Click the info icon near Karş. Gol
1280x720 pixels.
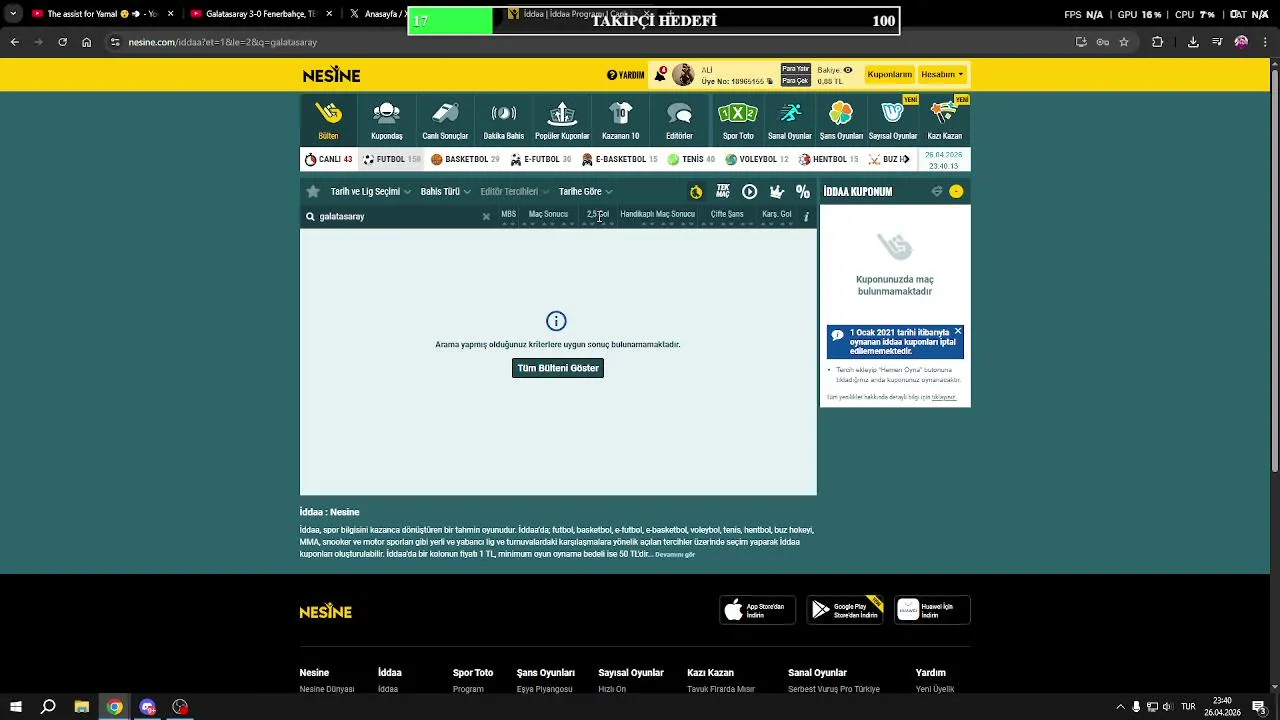tap(806, 216)
